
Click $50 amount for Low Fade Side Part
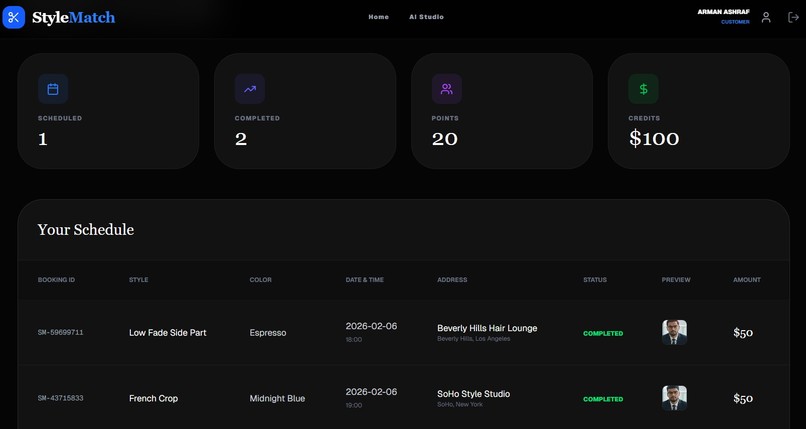pyautogui.click(x=743, y=332)
